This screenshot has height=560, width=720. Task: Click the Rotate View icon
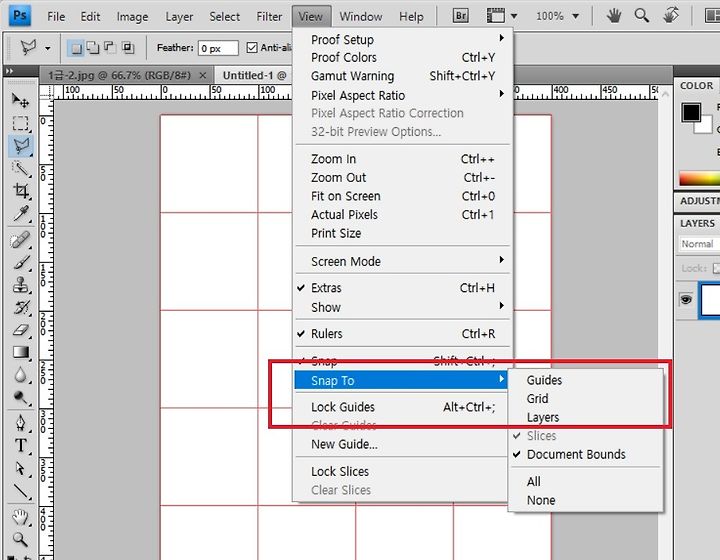[x=671, y=16]
